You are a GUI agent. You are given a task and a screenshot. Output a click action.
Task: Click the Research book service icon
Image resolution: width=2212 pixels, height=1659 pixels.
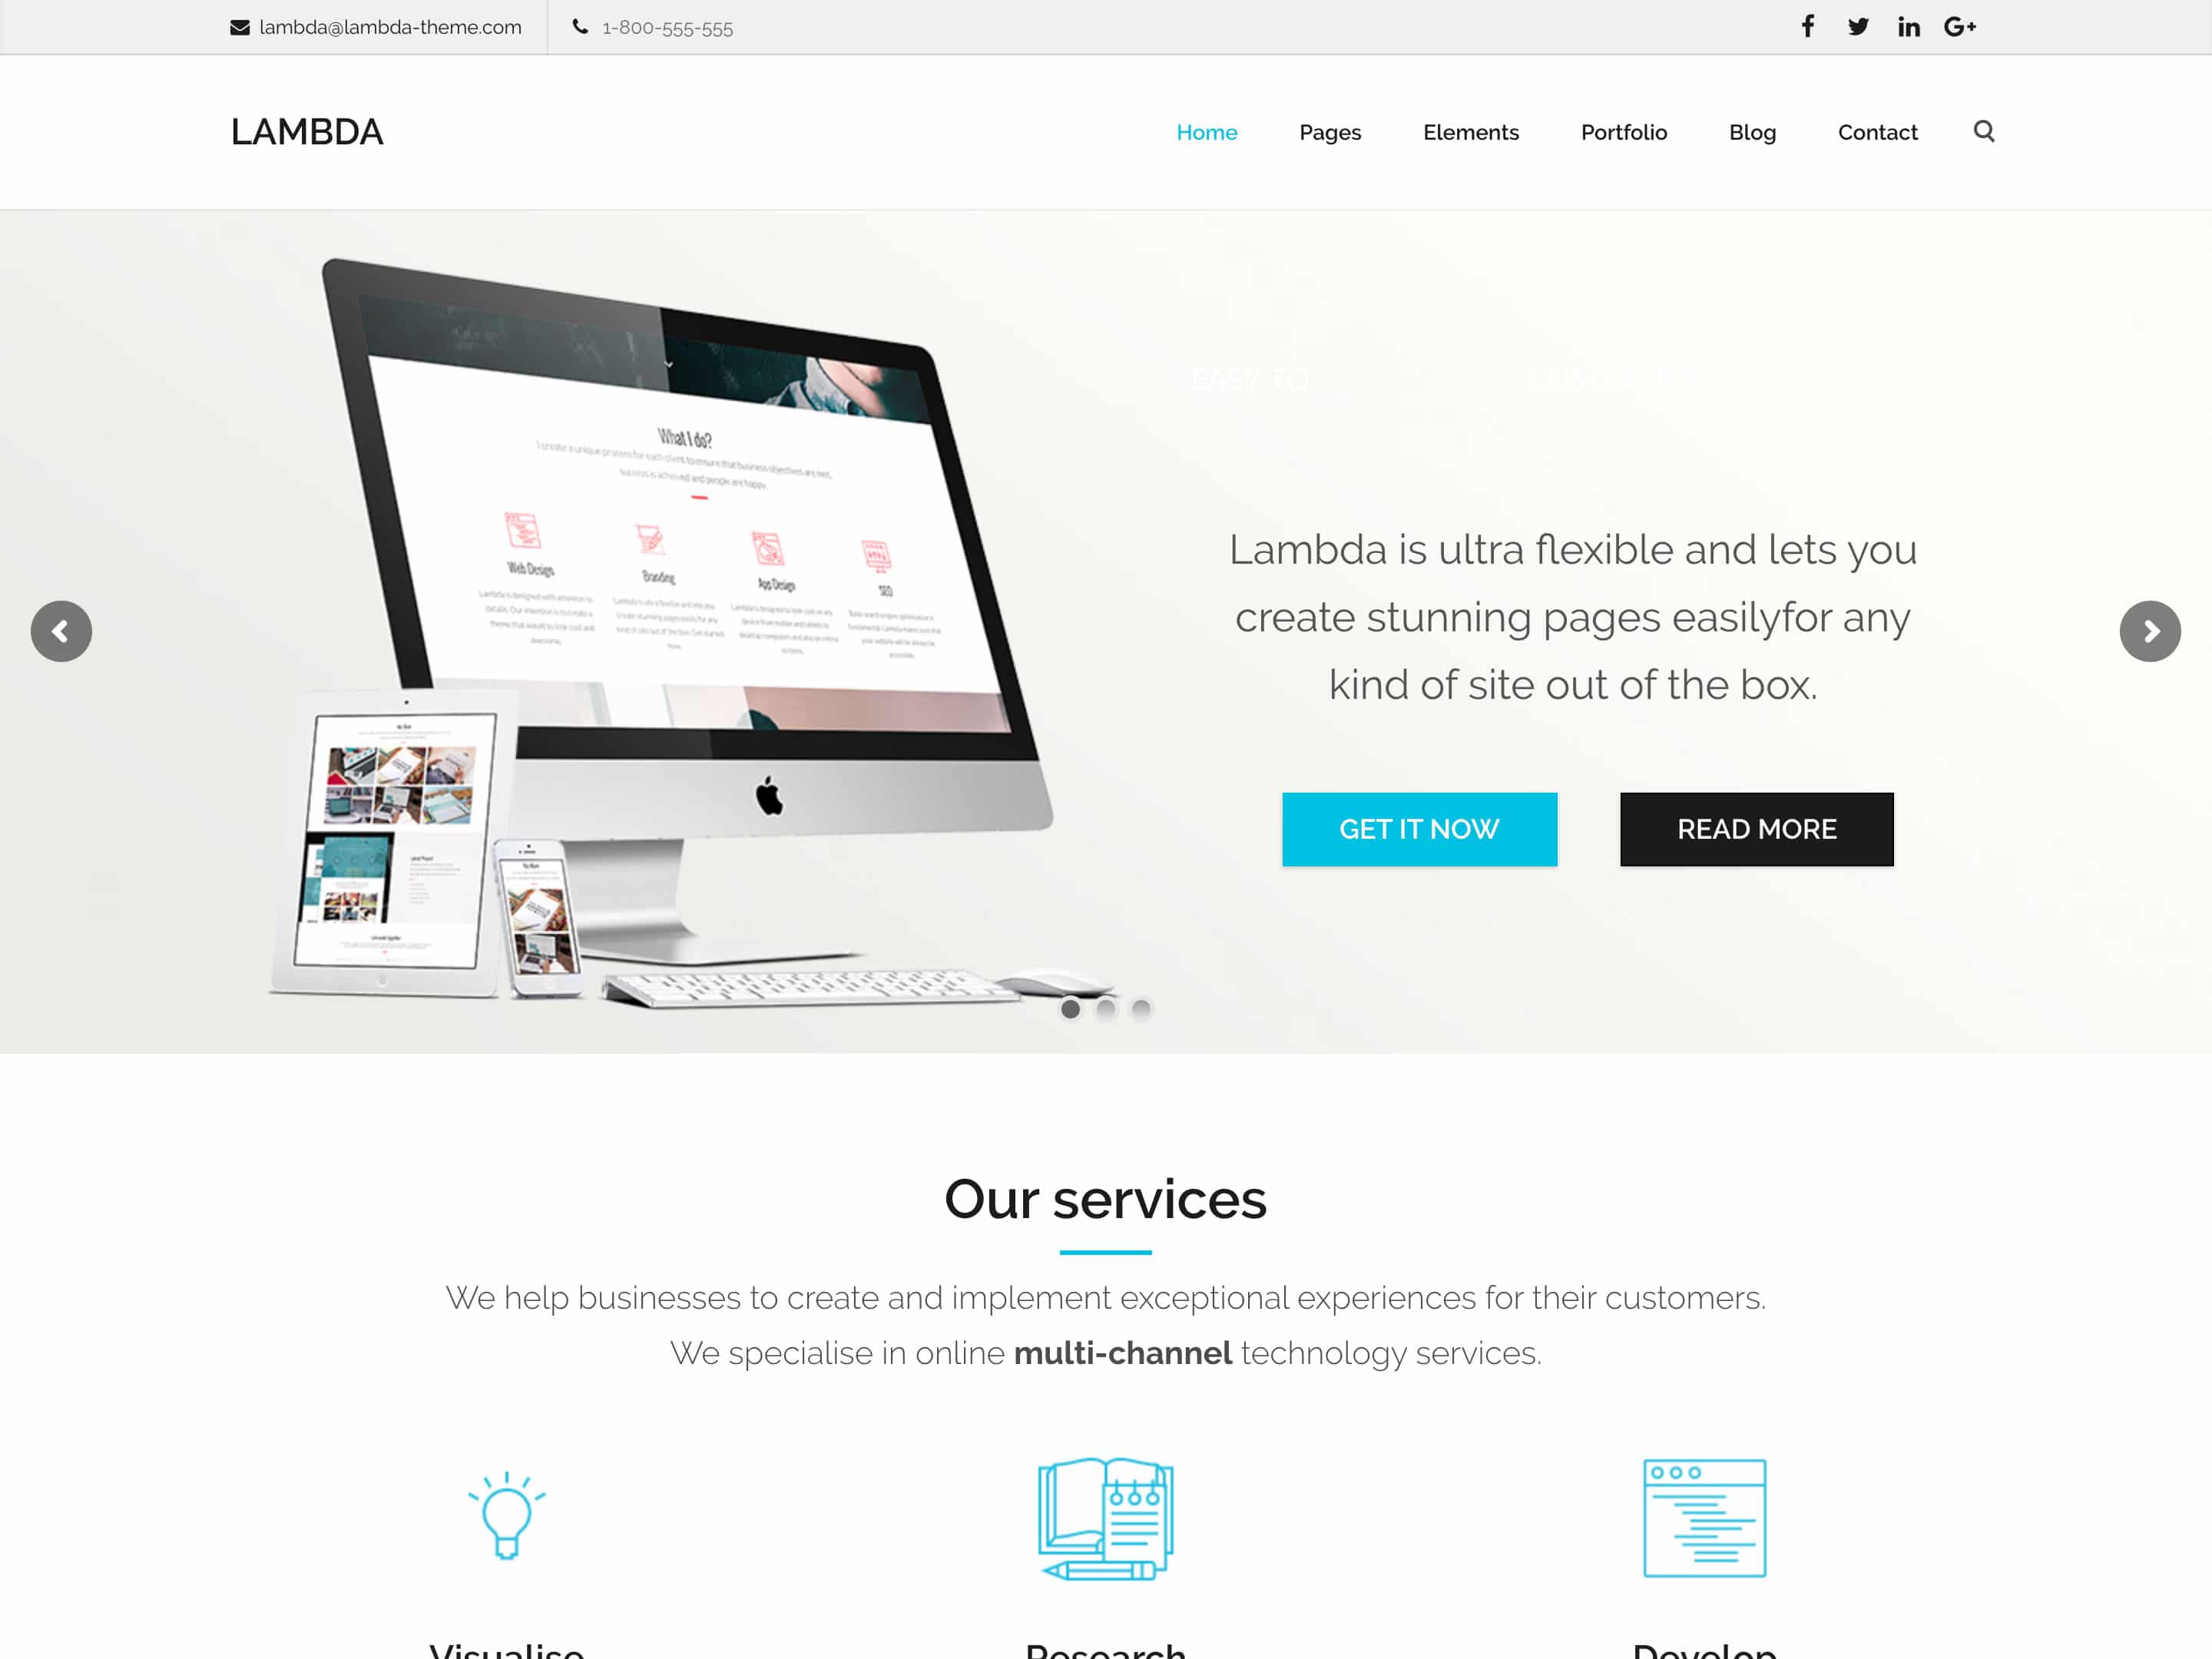pyautogui.click(x=1104, y=1516)
